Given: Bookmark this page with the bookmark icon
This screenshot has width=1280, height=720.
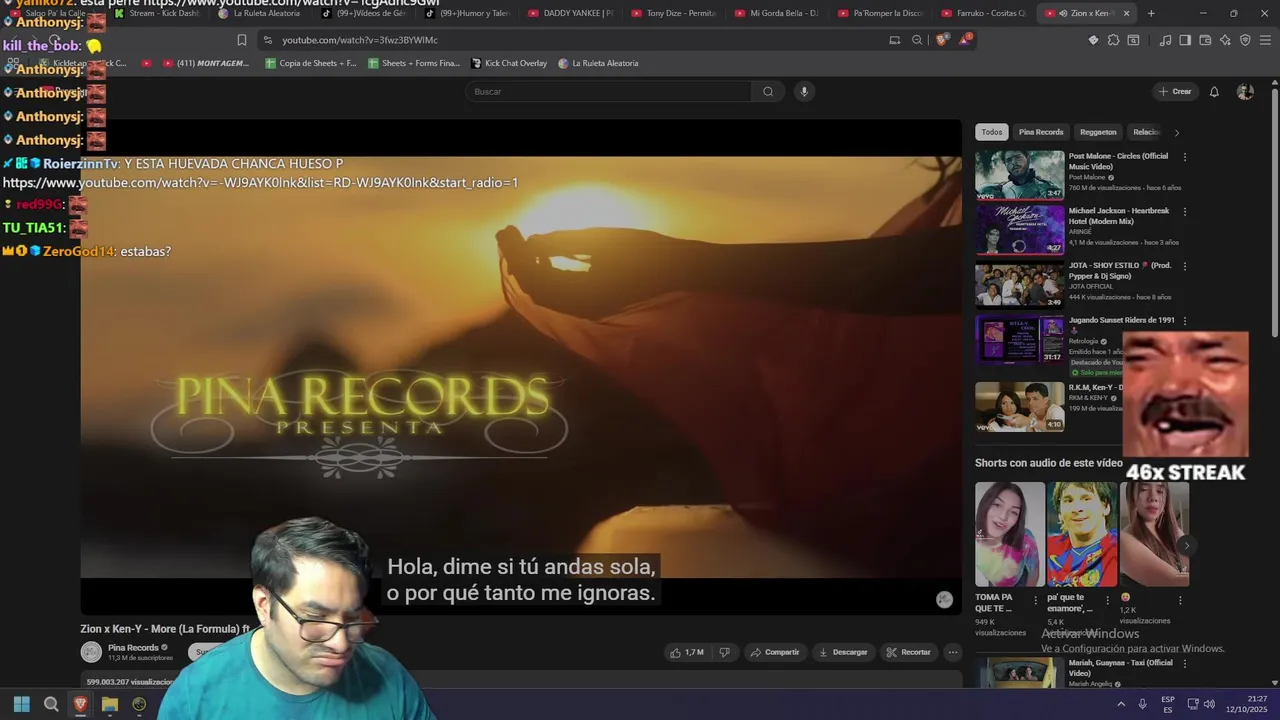Looking at the screenshot, I should pos(241,40).
